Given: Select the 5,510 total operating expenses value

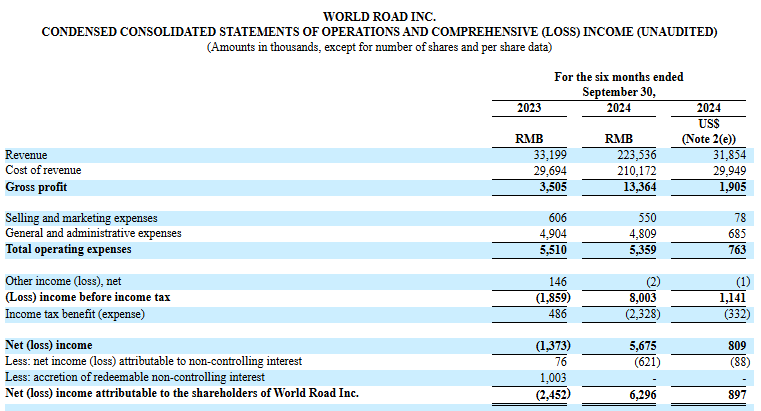Looking at the screenshot, I should (553, 248).
